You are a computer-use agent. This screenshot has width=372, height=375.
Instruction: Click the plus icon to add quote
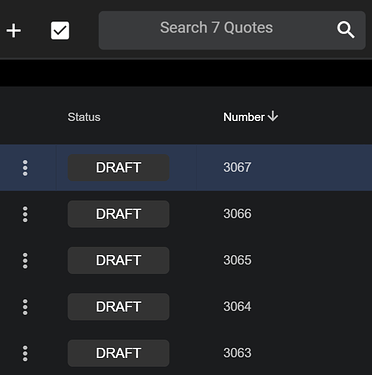pos(14,31)
